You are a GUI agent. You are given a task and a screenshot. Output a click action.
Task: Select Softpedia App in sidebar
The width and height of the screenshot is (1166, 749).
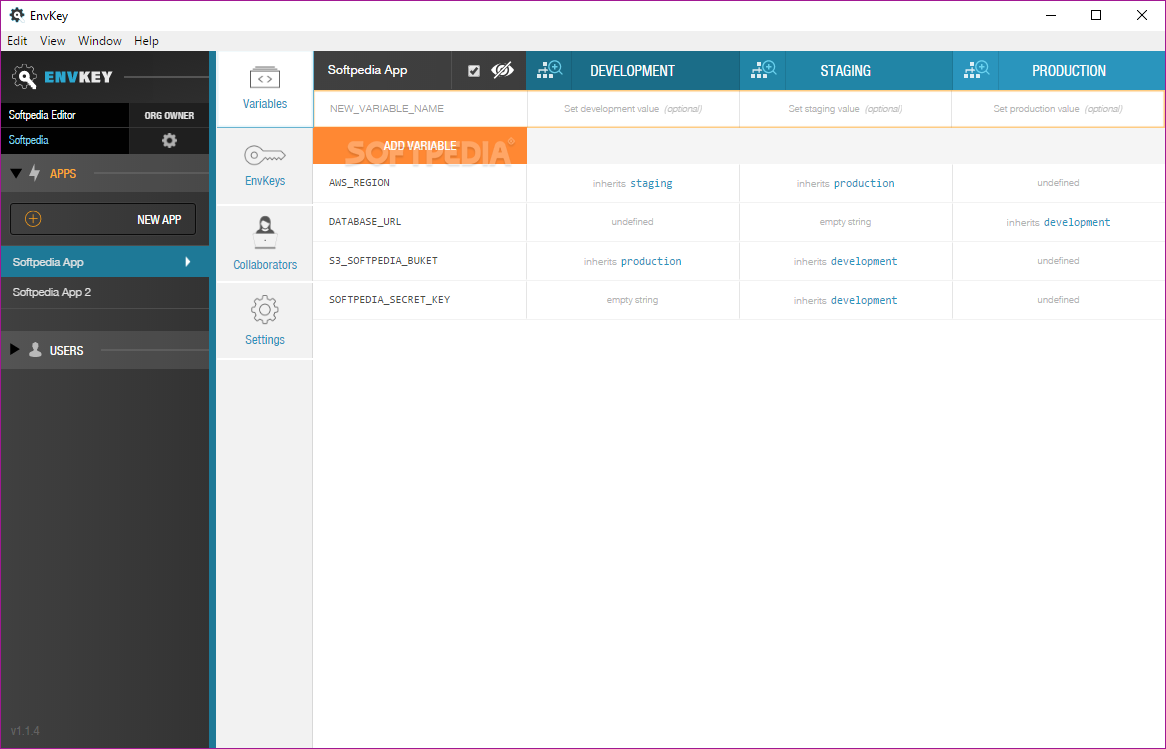(104, 262)
